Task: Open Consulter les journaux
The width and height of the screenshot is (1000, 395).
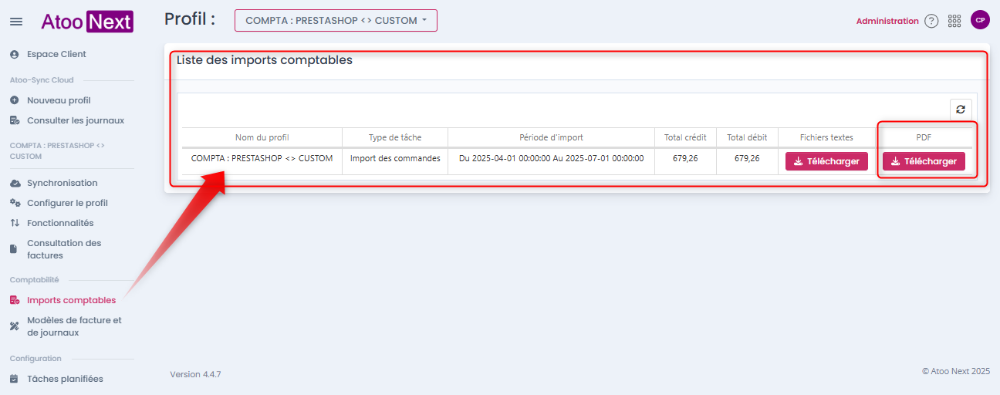Action: tap(75, 120)
